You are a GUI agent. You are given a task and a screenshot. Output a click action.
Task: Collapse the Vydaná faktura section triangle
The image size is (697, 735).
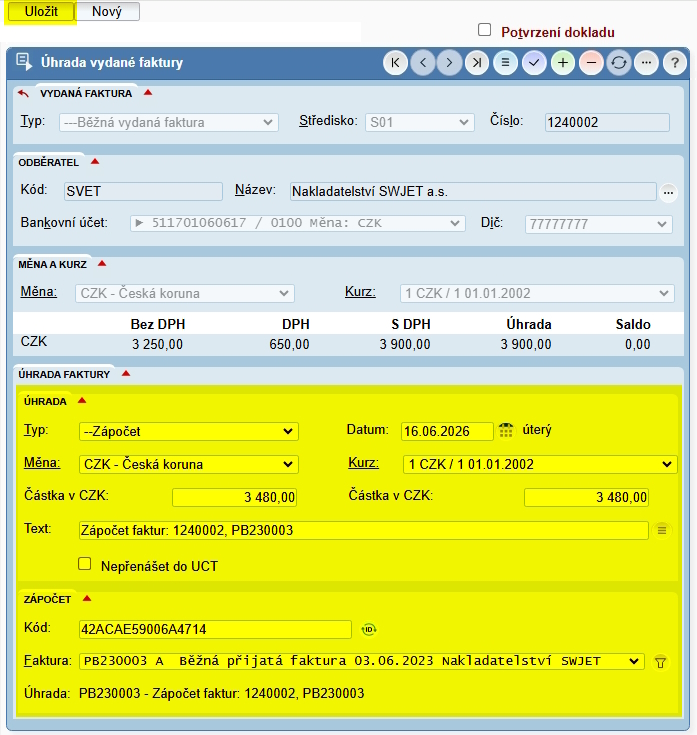click(148, 93)
